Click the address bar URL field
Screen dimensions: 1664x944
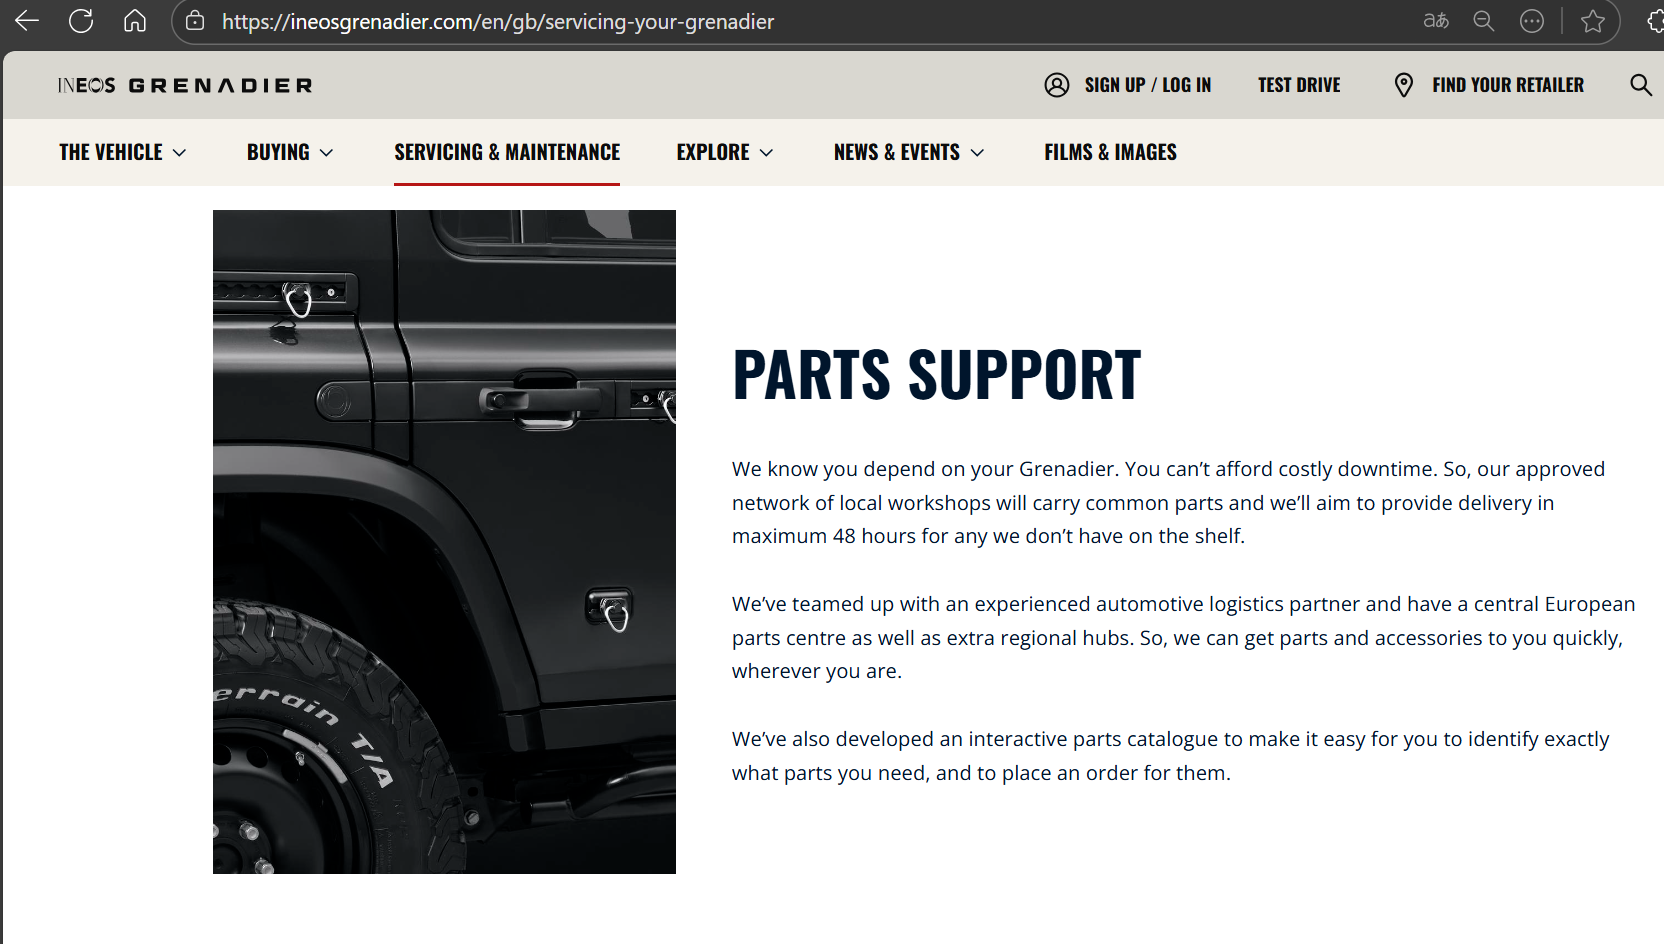[x=800, y=21]
